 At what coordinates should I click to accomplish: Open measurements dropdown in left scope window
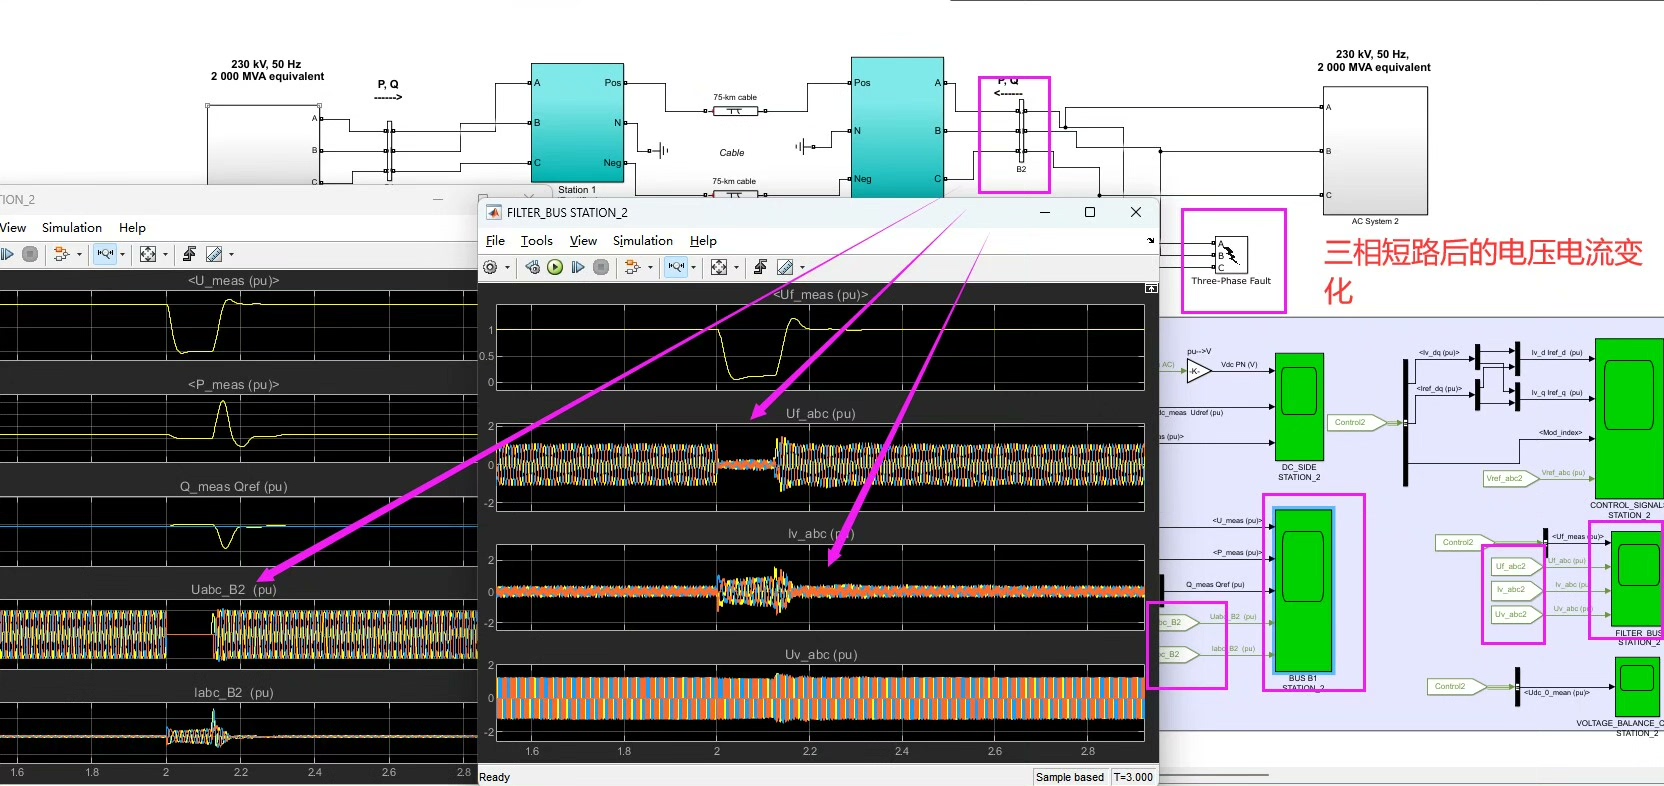pos(231,254)
